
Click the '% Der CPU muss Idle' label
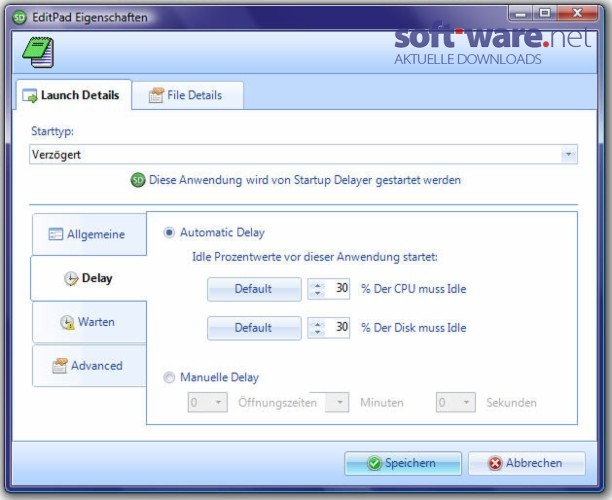[x=414, y=289]
